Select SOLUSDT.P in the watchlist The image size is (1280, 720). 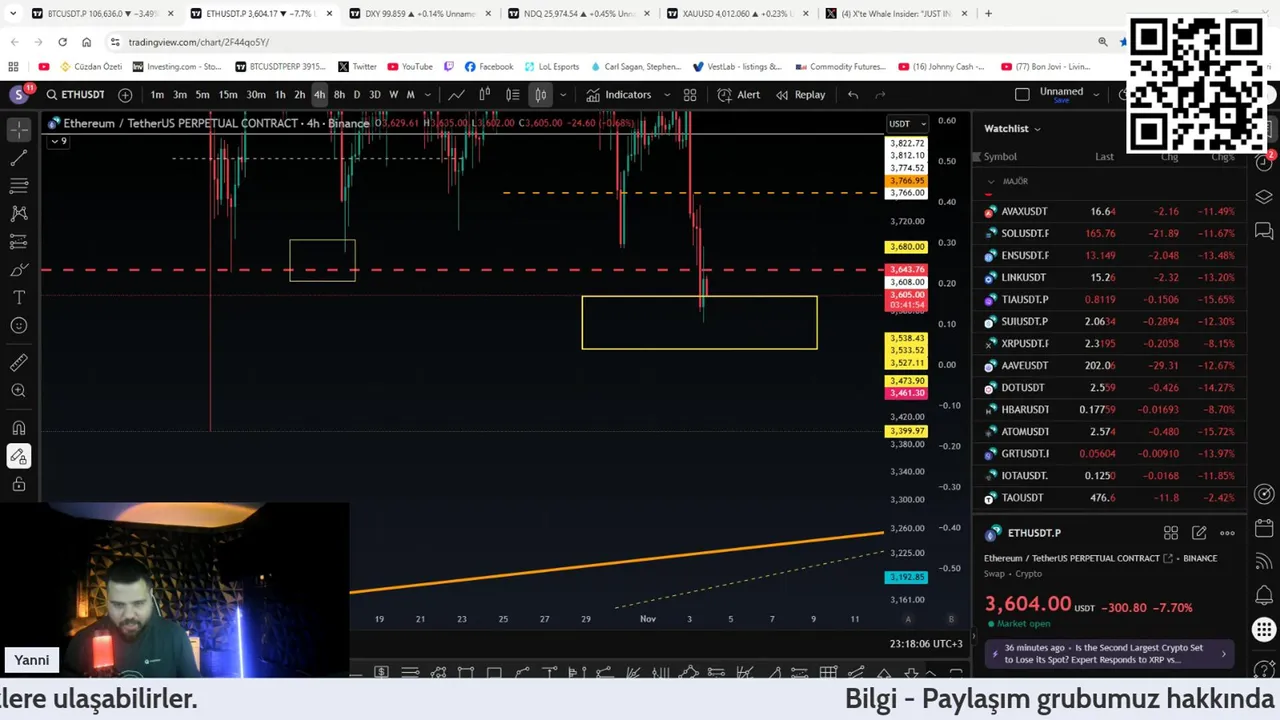coord(1112,234)
